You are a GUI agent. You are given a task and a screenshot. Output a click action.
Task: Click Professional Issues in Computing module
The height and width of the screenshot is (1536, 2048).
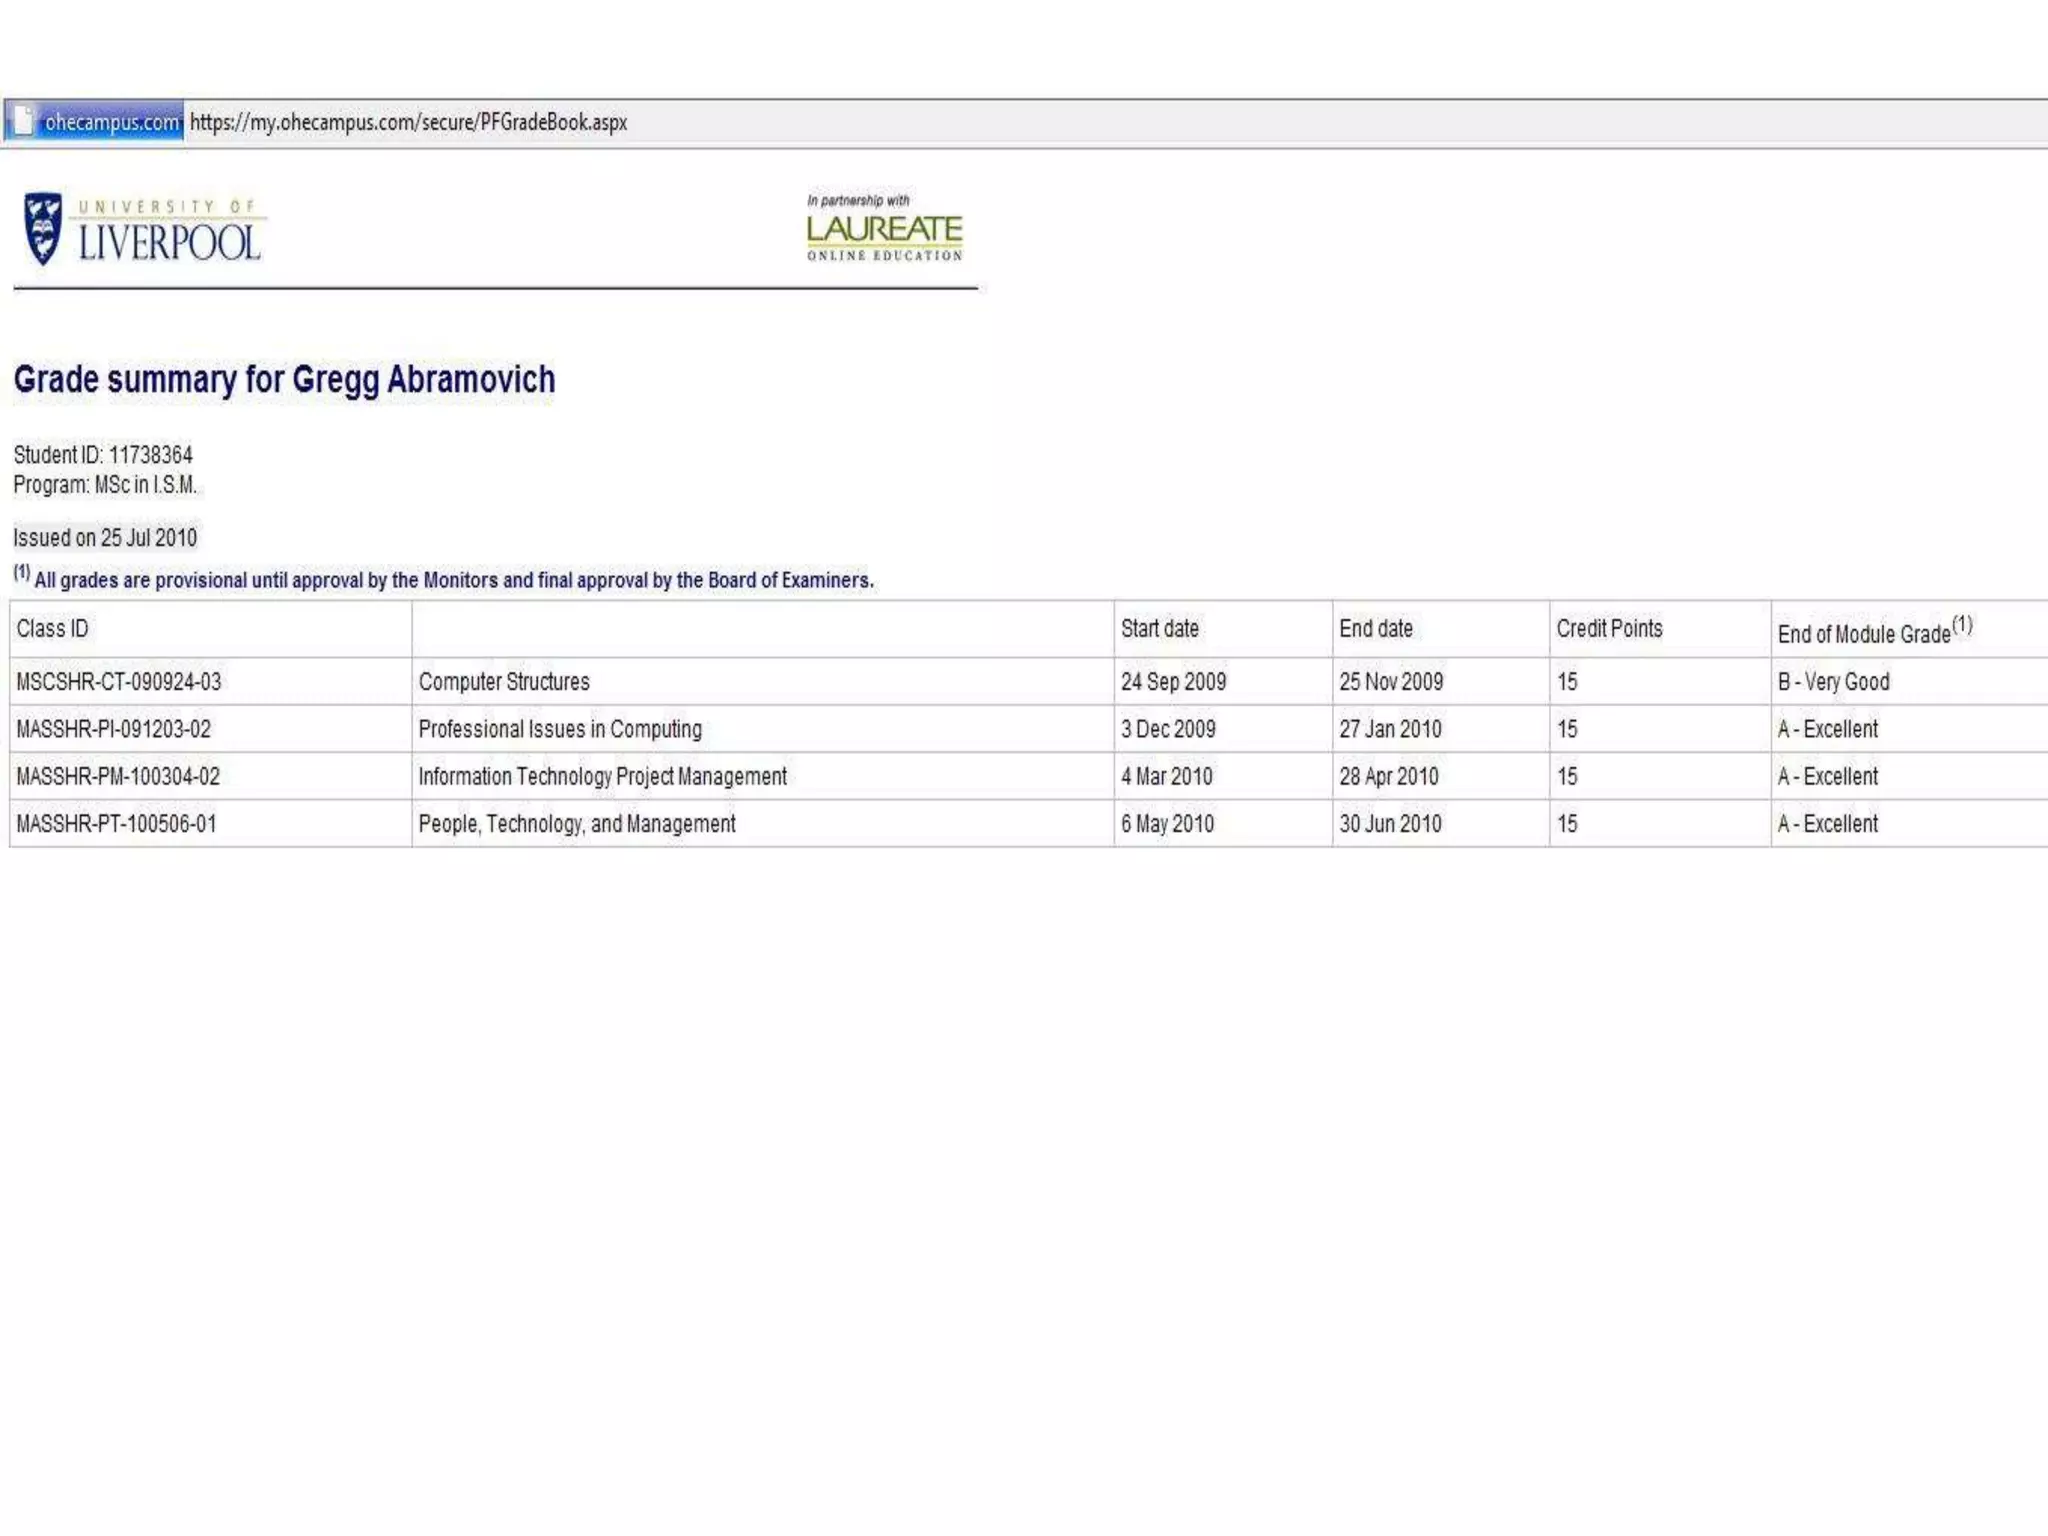coord(559,729)
